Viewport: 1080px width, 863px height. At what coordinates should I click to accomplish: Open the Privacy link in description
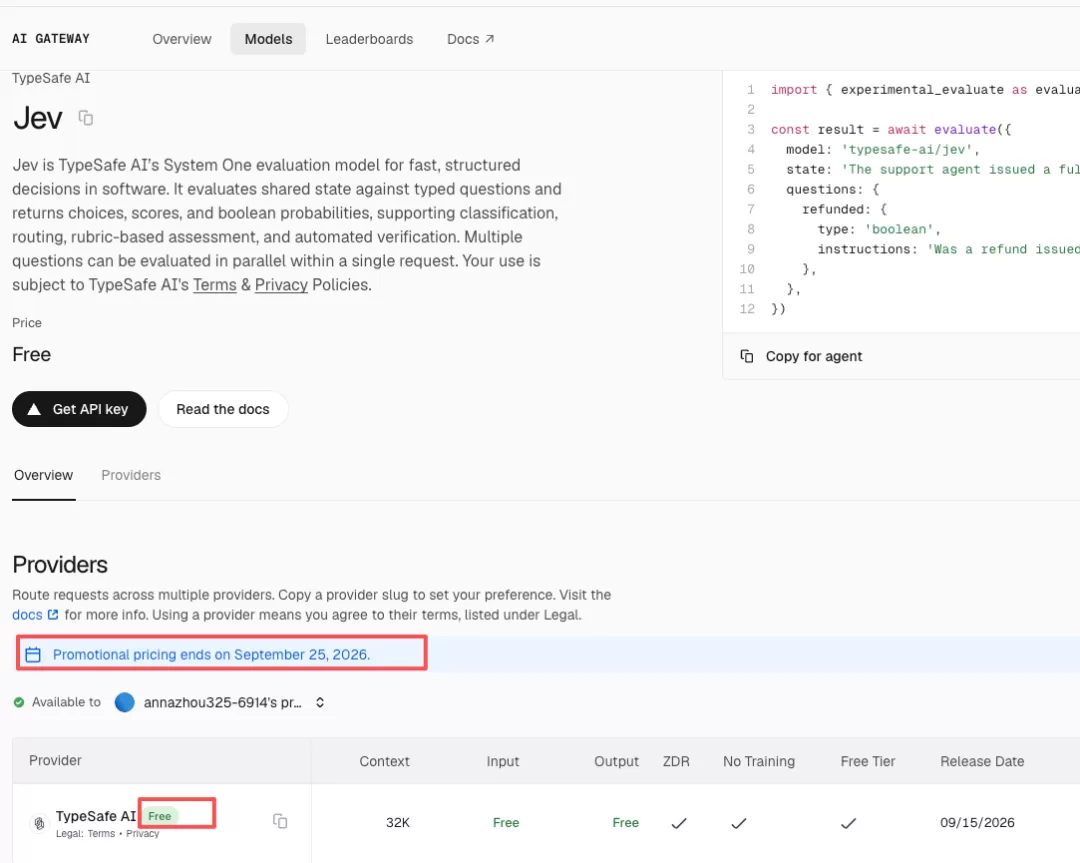281,284
